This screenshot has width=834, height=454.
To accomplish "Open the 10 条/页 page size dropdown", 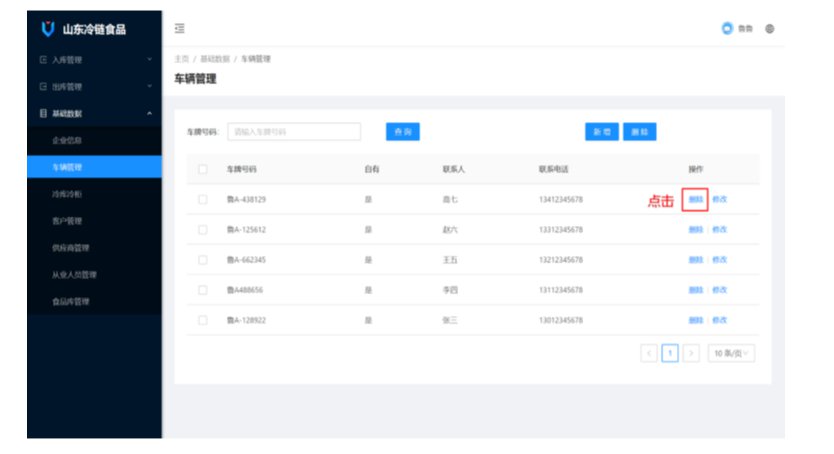I will [731, 353].
